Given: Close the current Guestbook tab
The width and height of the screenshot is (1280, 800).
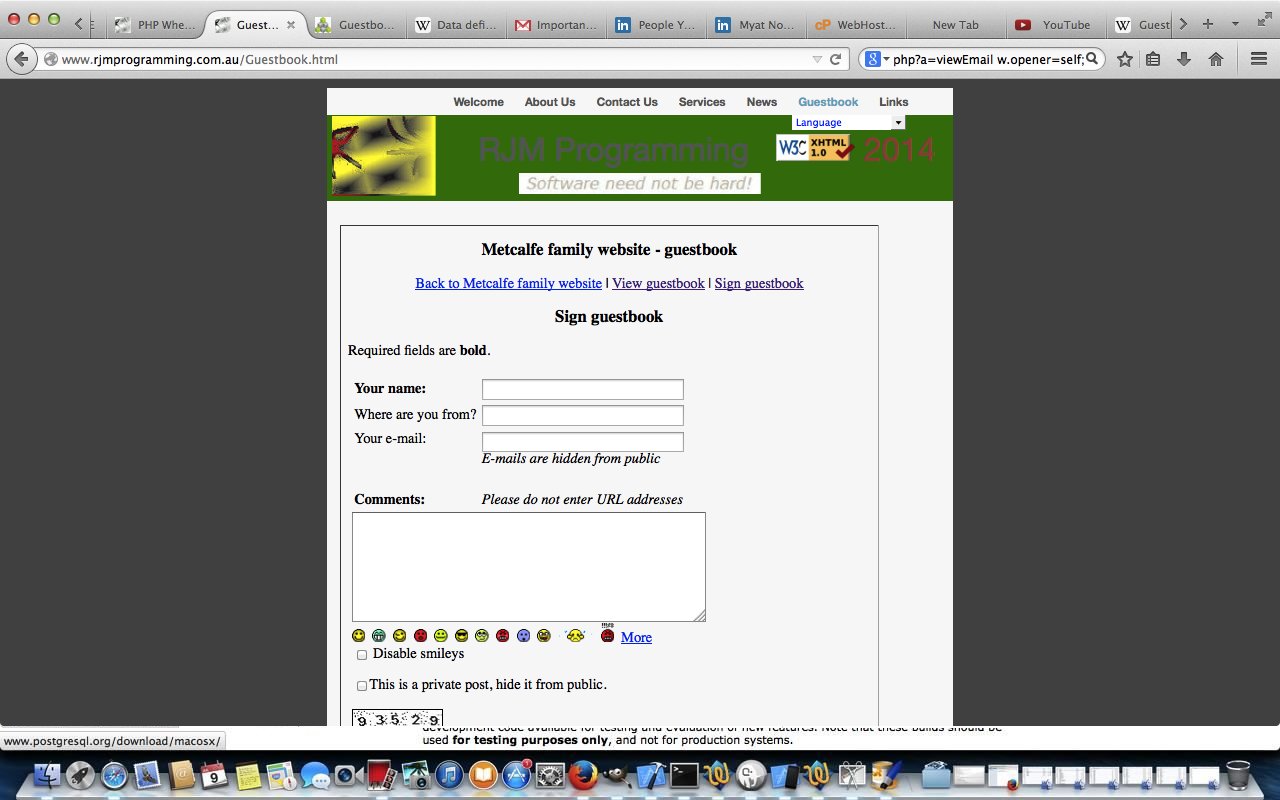Looking at the screenshot, I should [291, 25].
